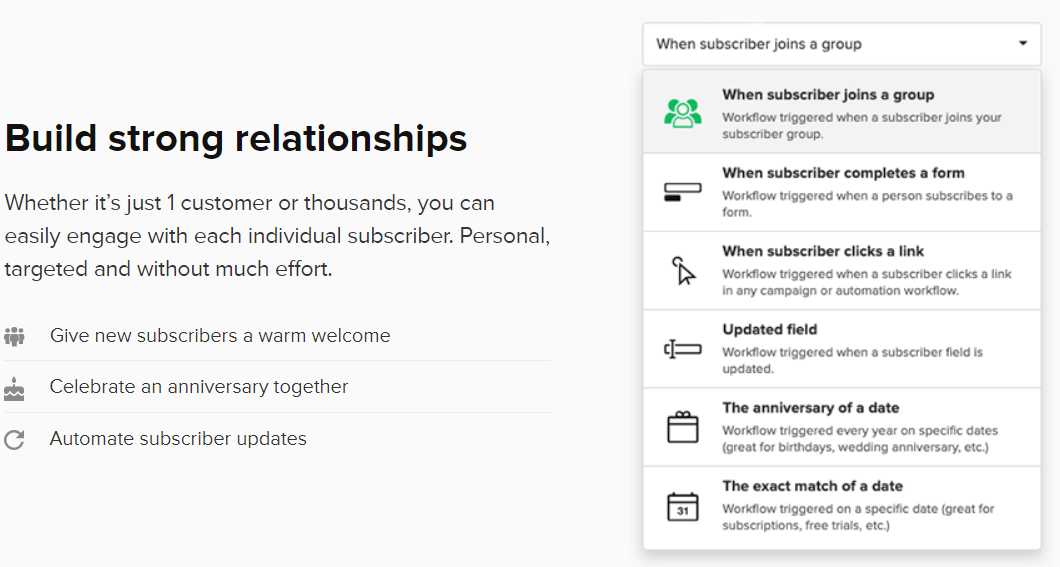The image size is (1060, 567).
Task: Click the form field icon
Action: [683, 192]
